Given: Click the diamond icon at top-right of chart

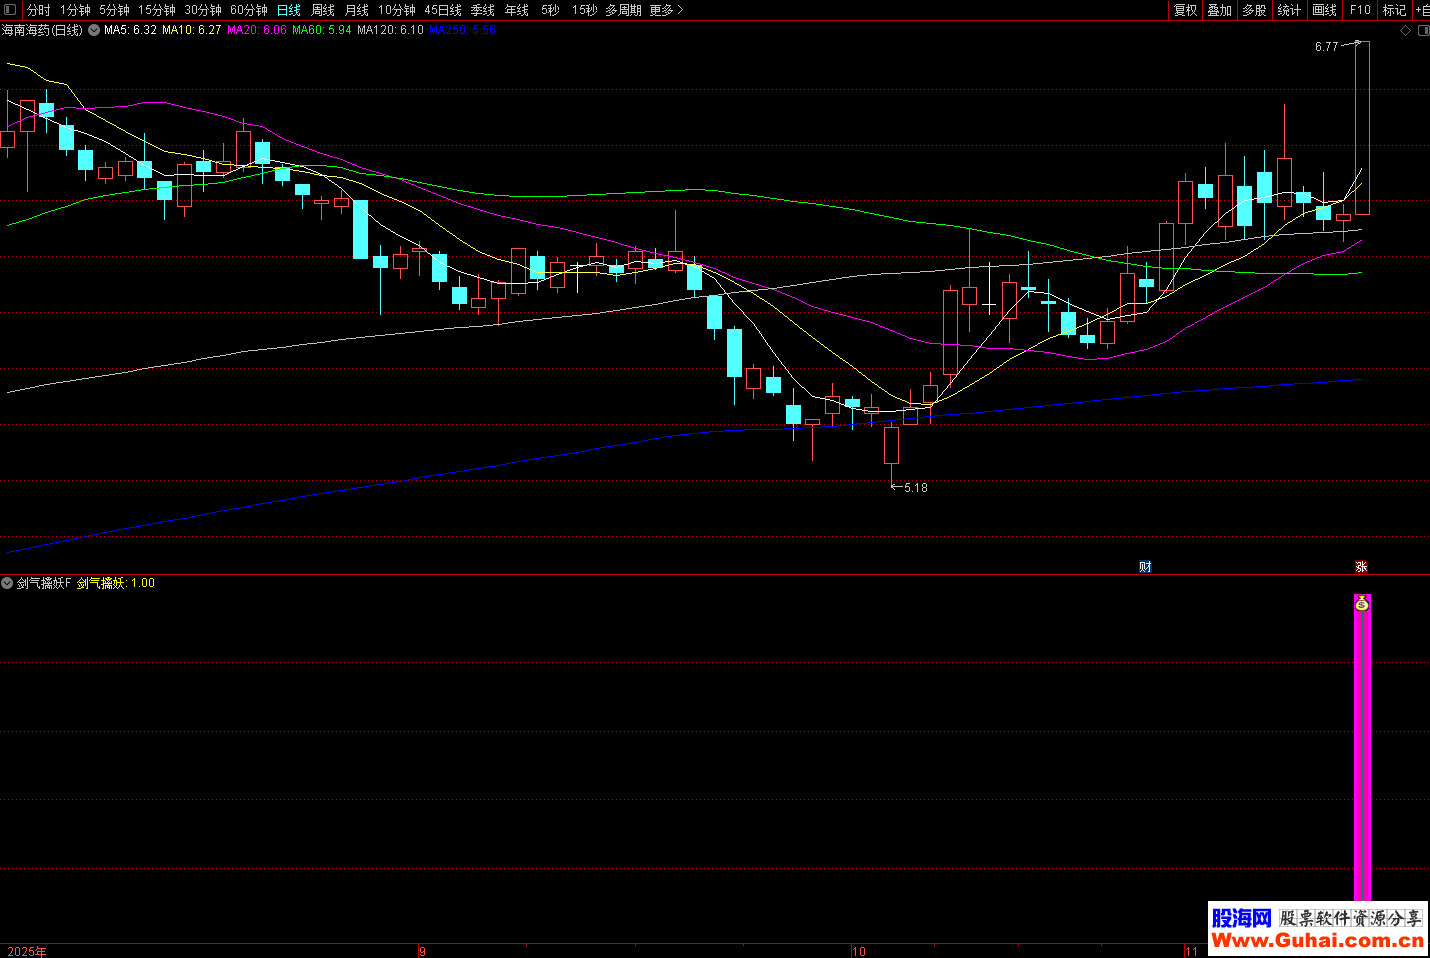Looking at the screenshot, I should pos(1405,31).
